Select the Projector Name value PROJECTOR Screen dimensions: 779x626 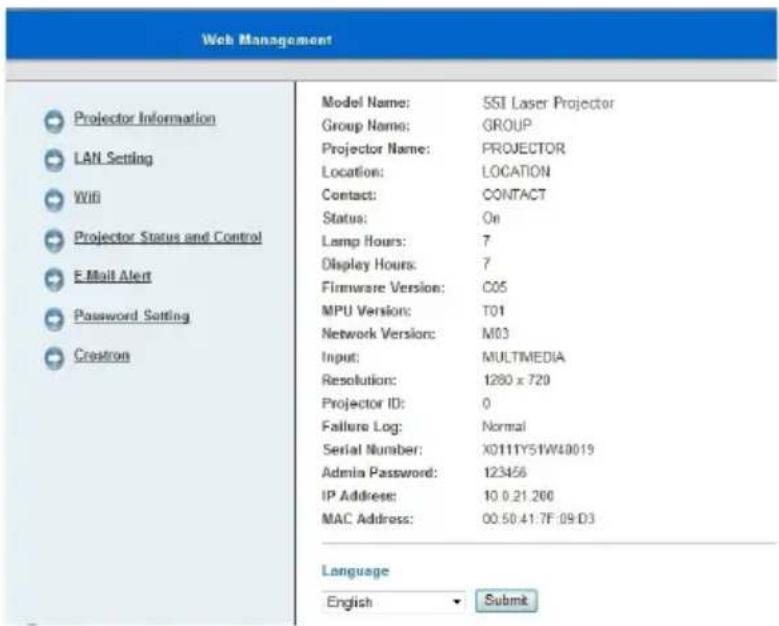pyautogui.click(x=524, y=149)
